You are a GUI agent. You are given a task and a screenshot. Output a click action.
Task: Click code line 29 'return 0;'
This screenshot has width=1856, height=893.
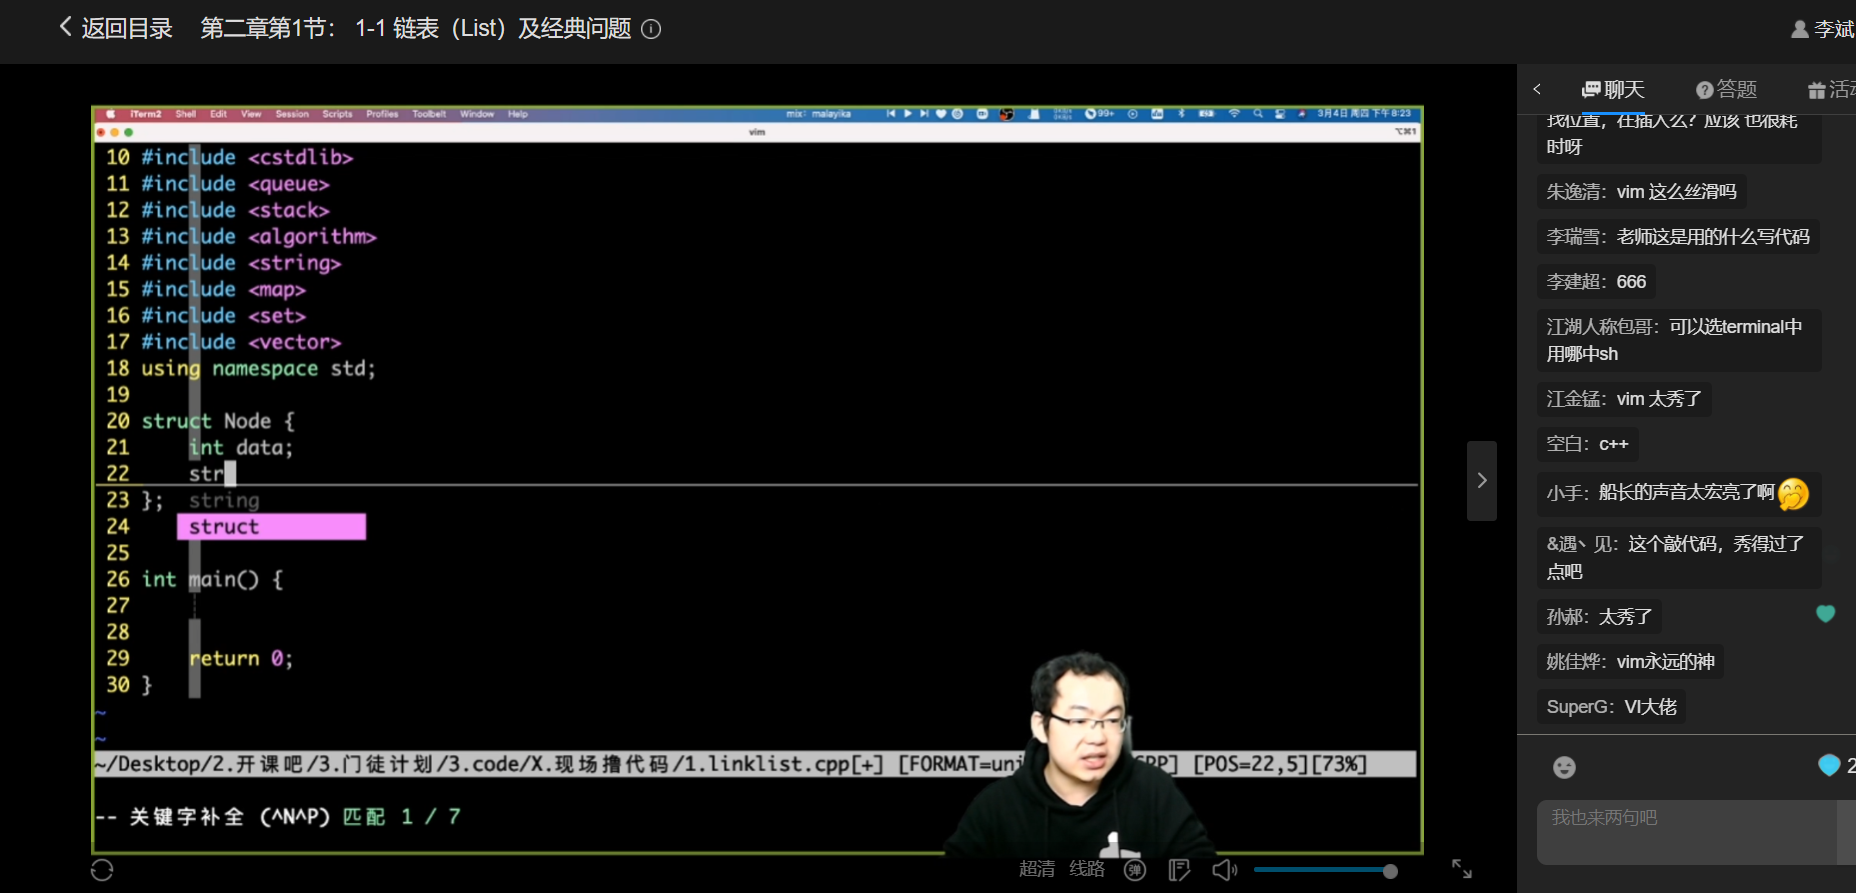[x=241, y=659]
